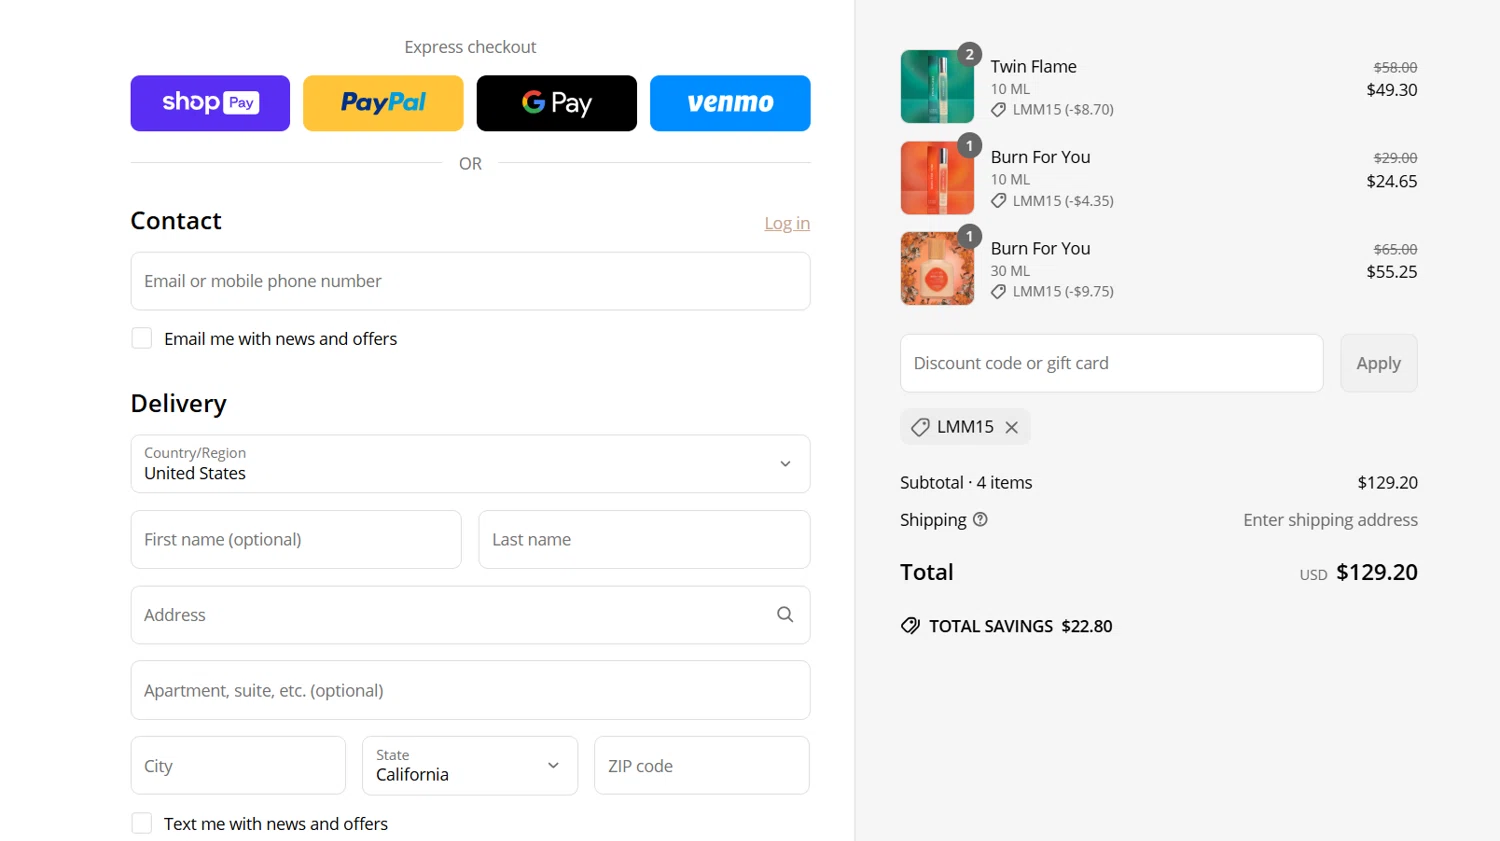
Task: Remove the LMM15 discount code
Action: tap(1012, 427)
